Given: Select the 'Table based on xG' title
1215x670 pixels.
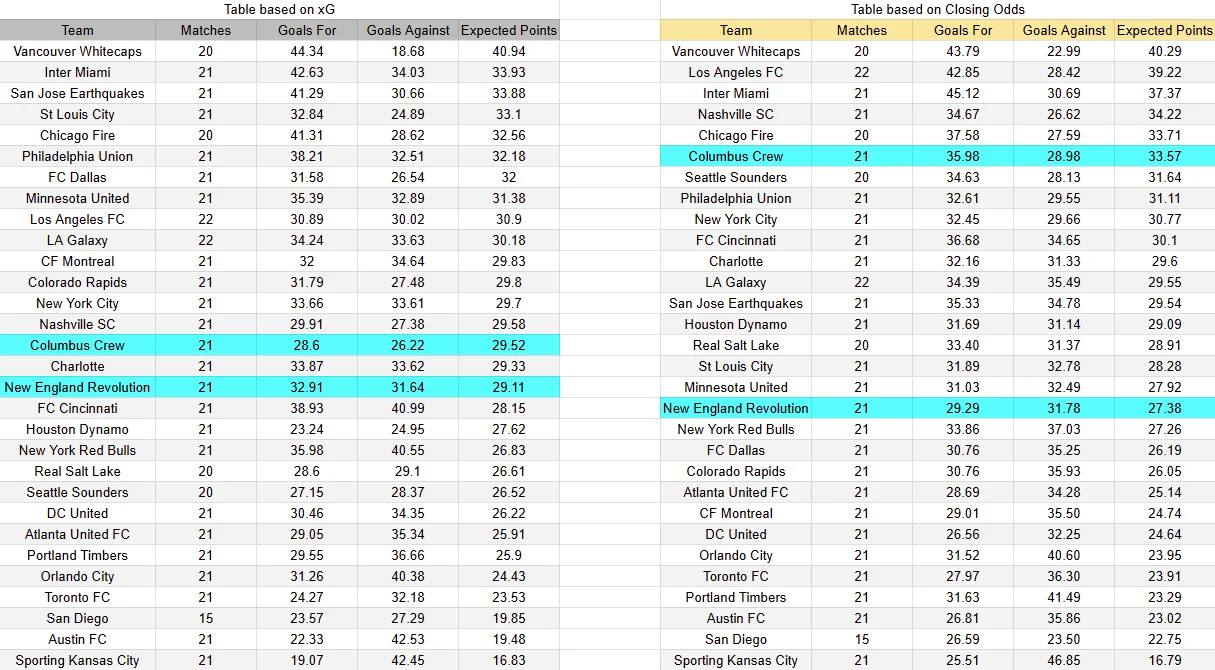Looking at the screenshot, I should (x=279, y=9).
